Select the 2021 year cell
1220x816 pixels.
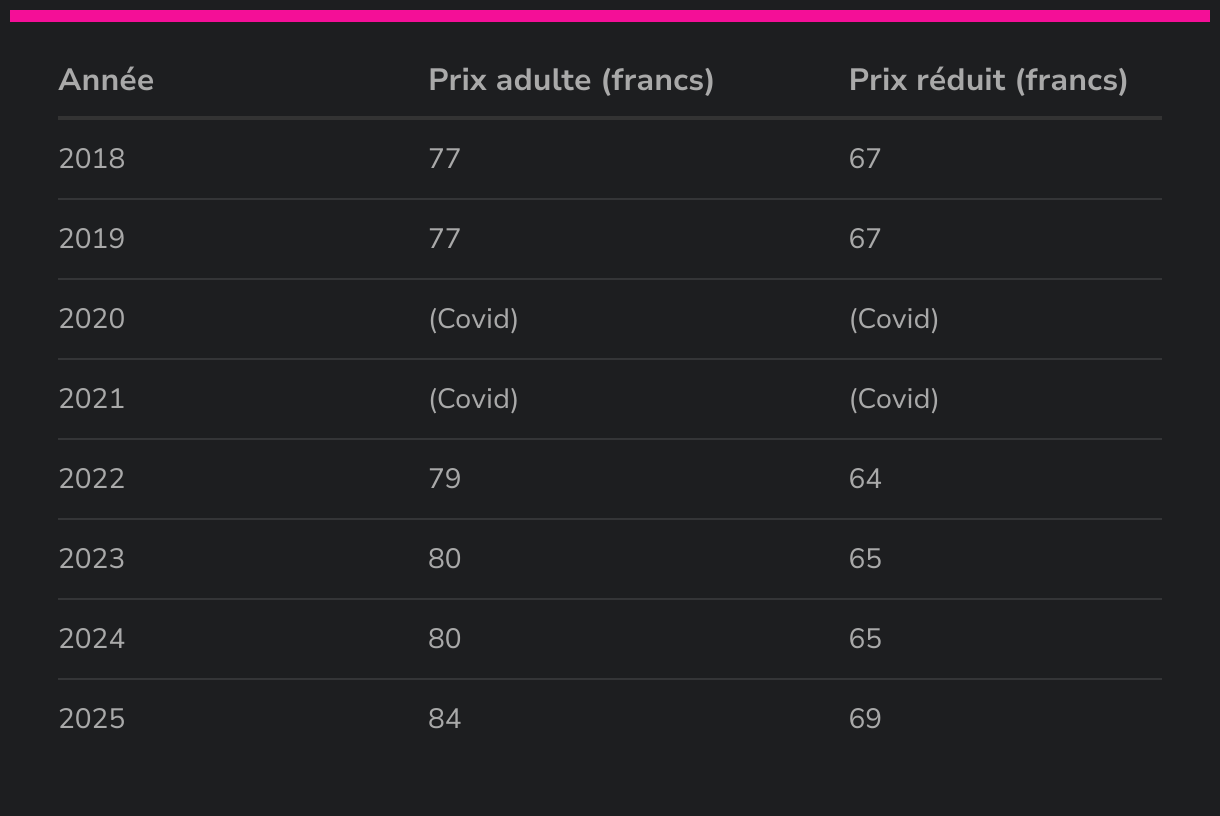pyautogui.click(x=92, y=399)
